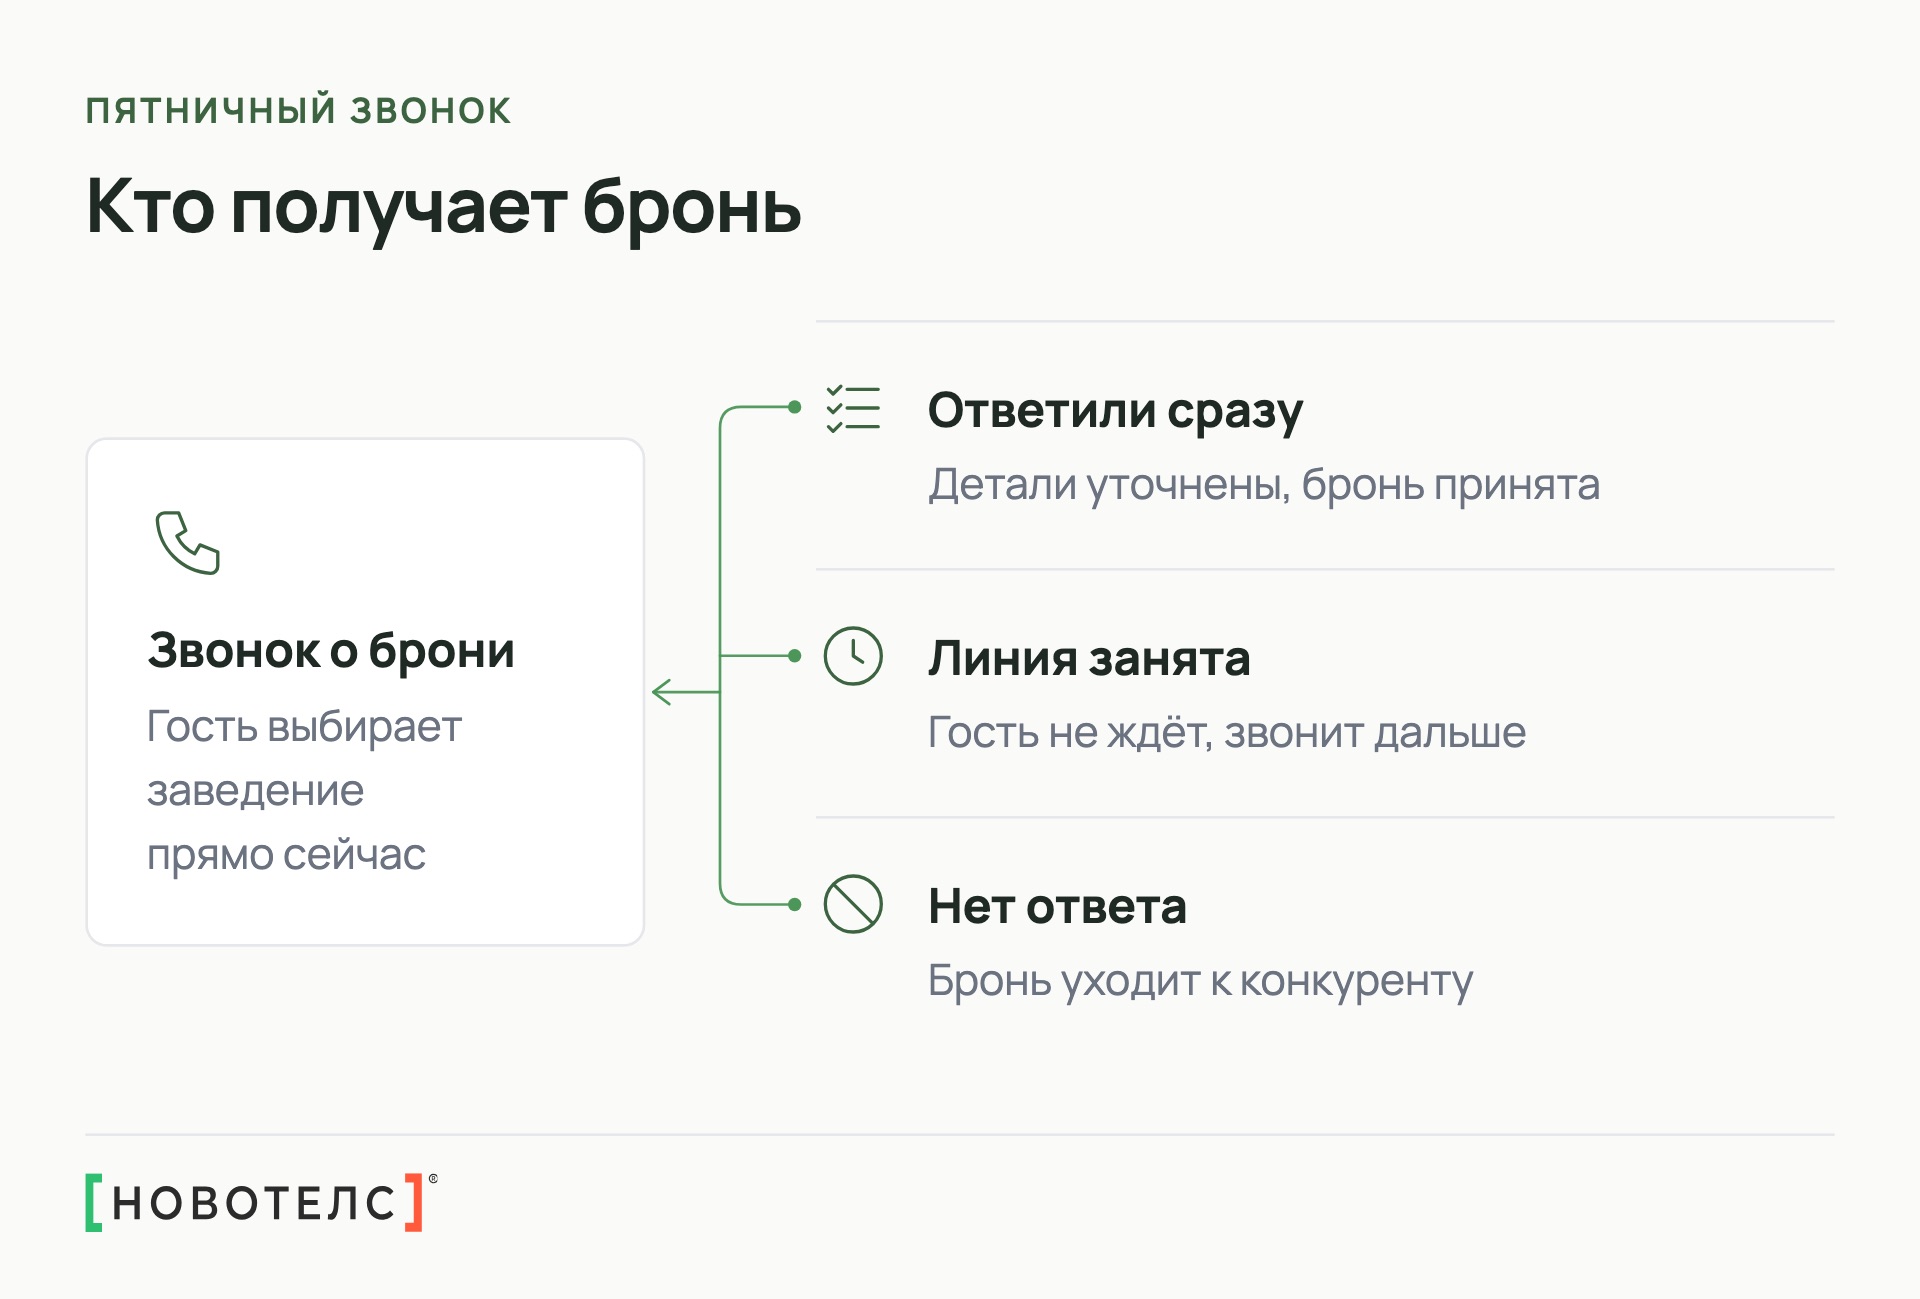The image size is (1920, 1299).
Task: Click the phone handset icon
Action: [x=187, y=543]
